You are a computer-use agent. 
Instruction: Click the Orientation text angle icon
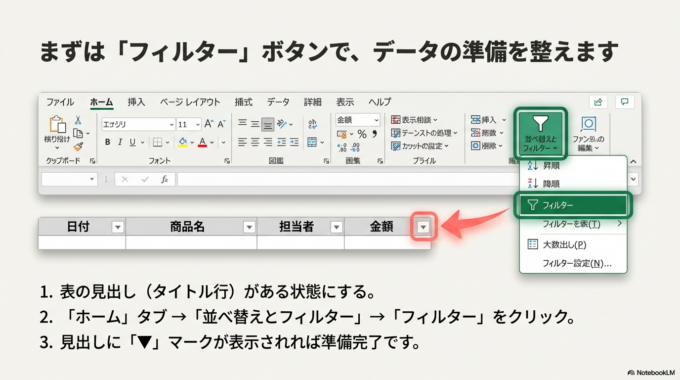click(x=282, y=124)
